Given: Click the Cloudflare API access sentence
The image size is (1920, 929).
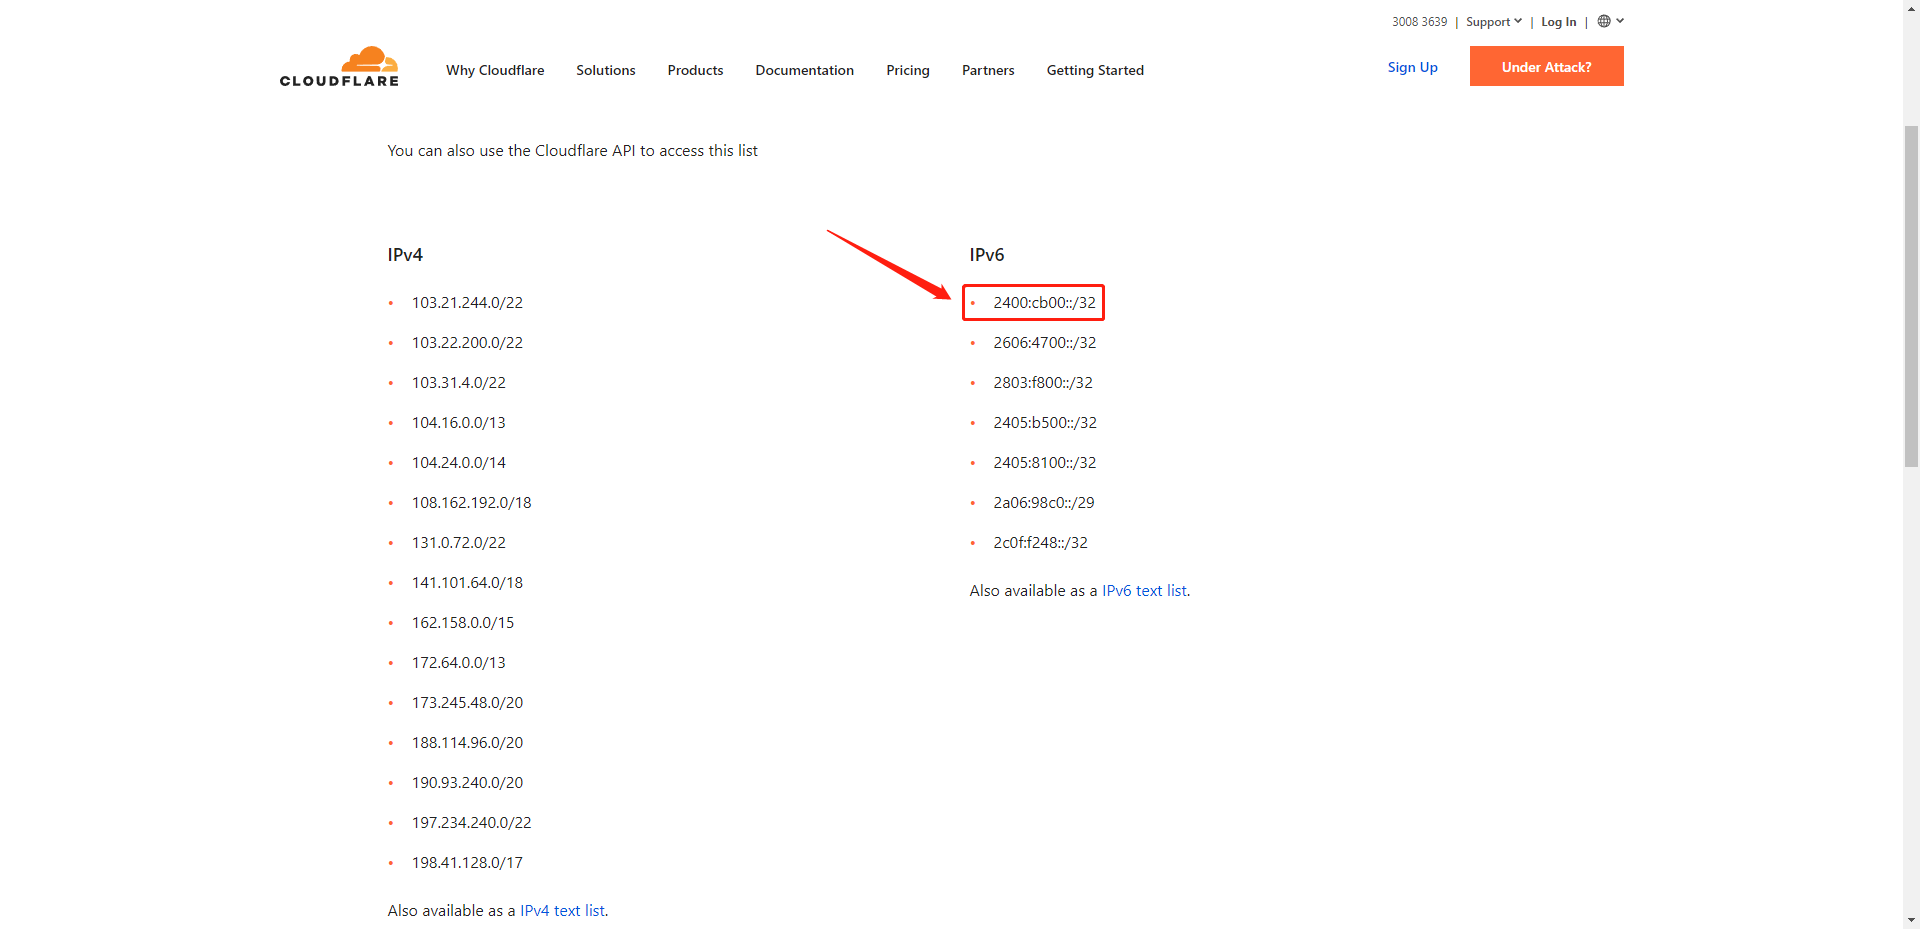Looking at the screenshot, I should (573, 150).
